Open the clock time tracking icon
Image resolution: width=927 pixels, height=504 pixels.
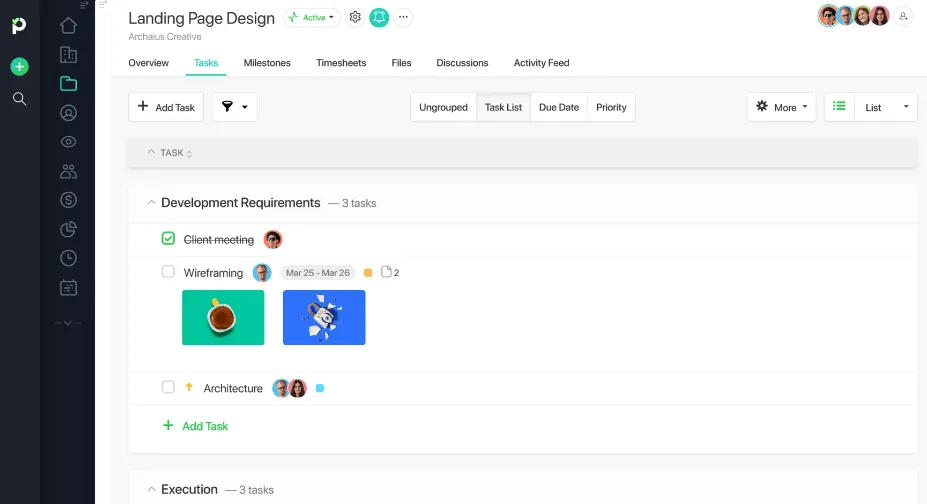[69, 258]
